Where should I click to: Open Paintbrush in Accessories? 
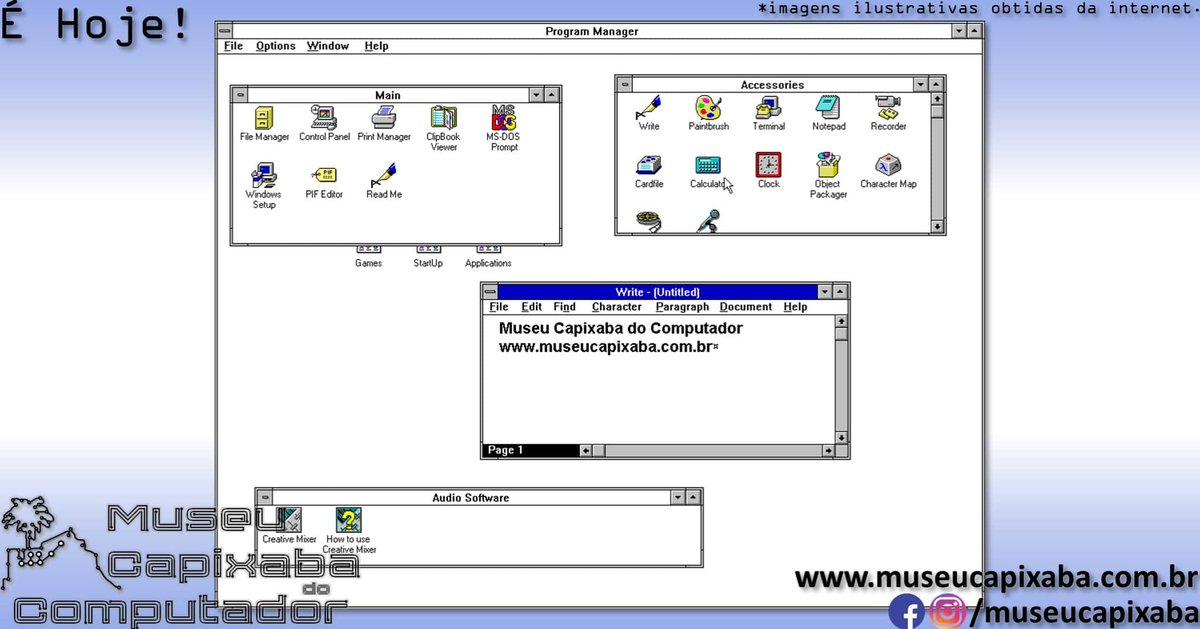tap(709, 114)
